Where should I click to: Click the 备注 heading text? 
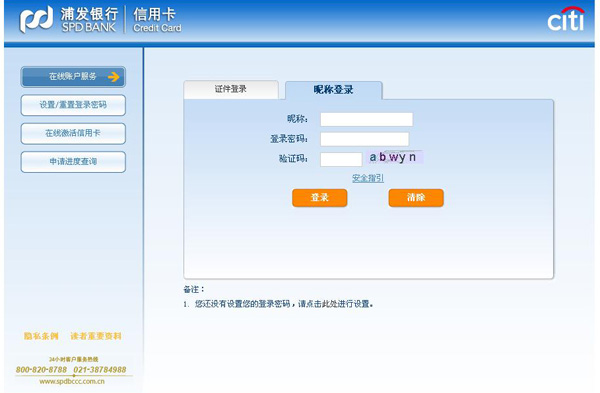(194, 289)
